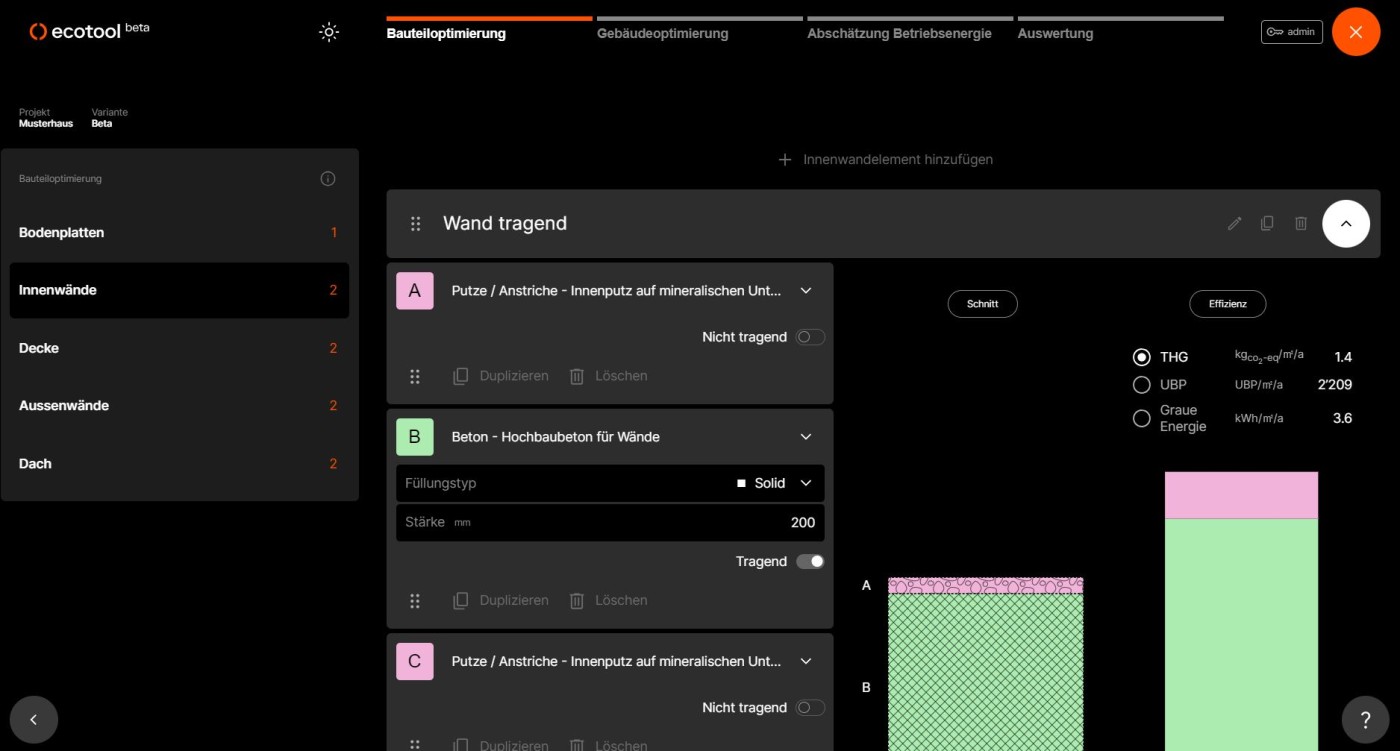Open help with the question mark button
The image size is (1400, 751).
click(x=1365, y=719)
